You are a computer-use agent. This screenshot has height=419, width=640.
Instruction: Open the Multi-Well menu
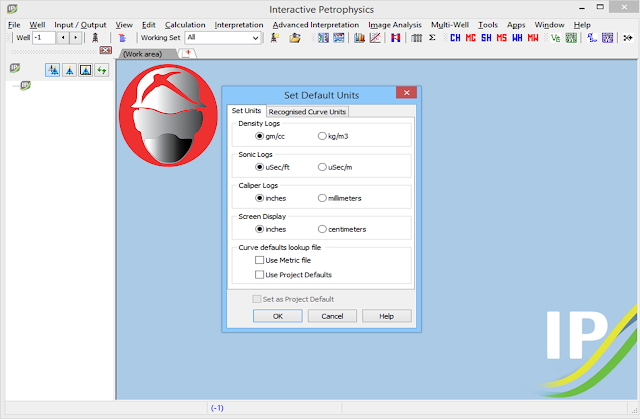click(x=450, y=25)
